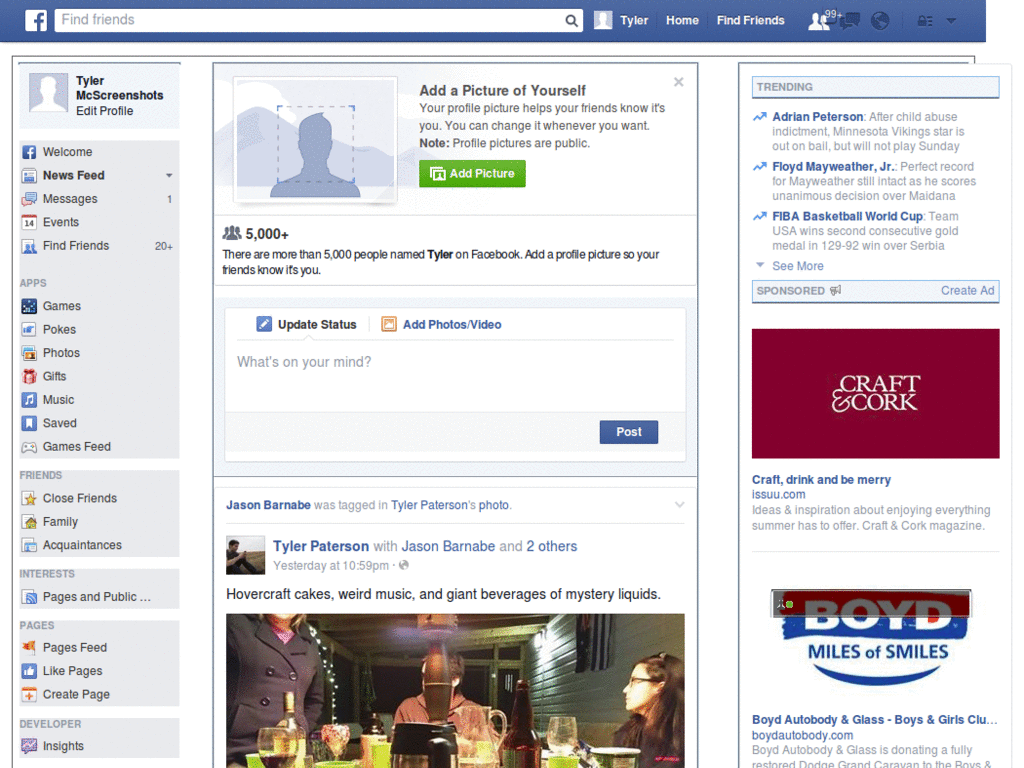Go to Home in top bar
The height and width of the screenshot is (768, 1024).
tap(682, 20)
